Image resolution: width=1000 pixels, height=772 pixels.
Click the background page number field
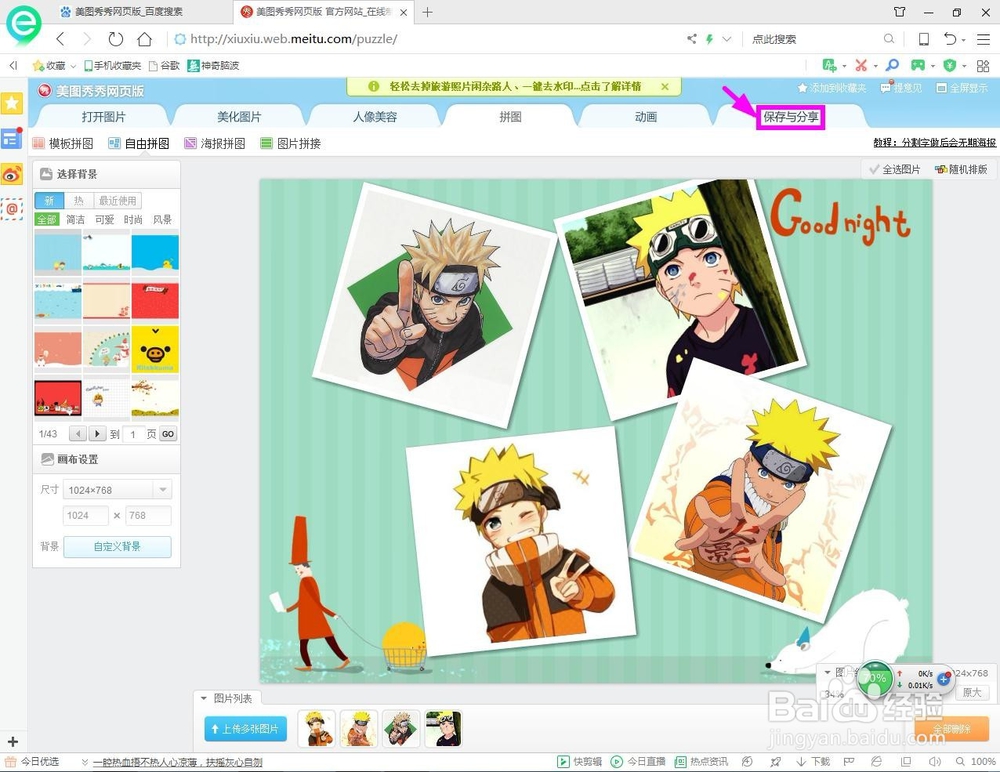coord(133,434)
